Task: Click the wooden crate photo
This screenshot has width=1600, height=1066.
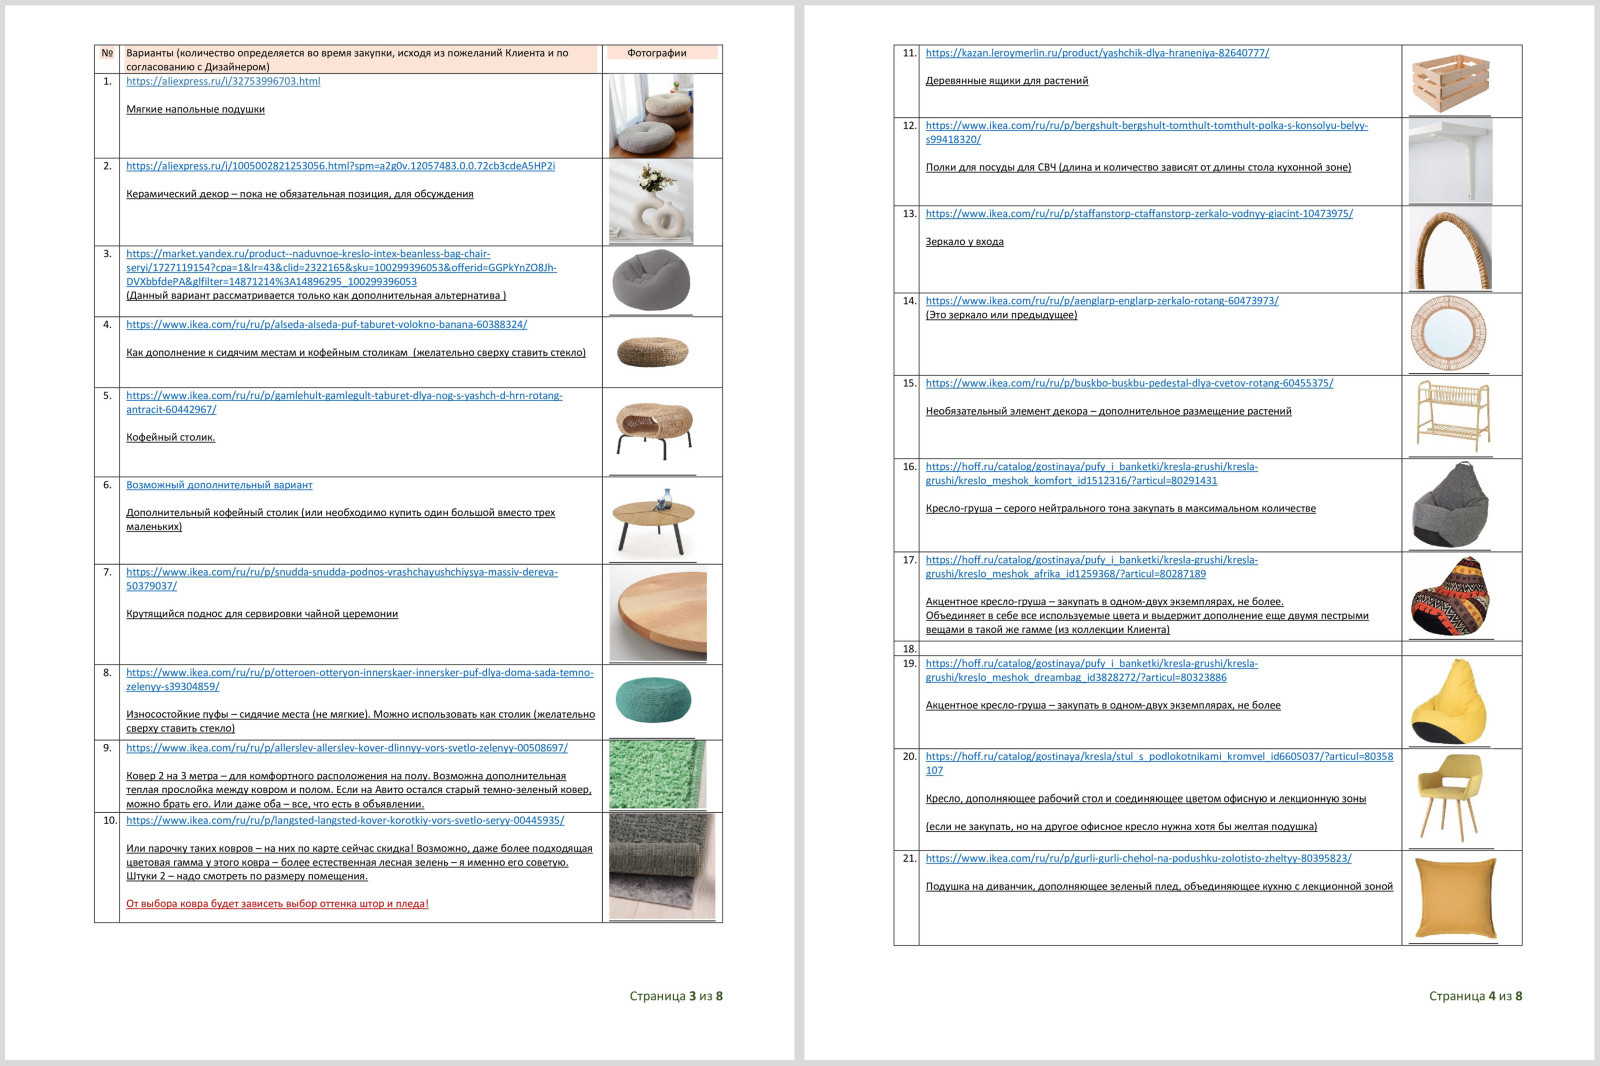Action: click(1450, 84)
